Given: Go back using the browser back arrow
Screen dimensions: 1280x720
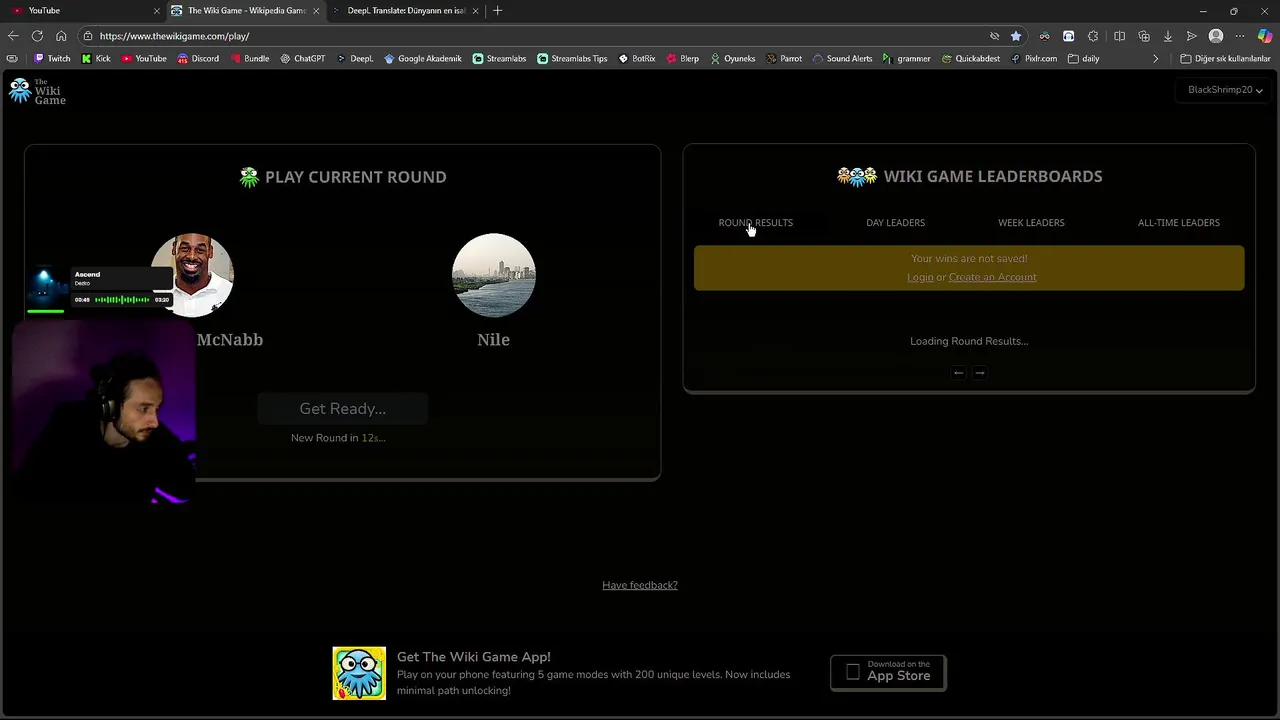Looking at the screenshot, I should (13, 36).
